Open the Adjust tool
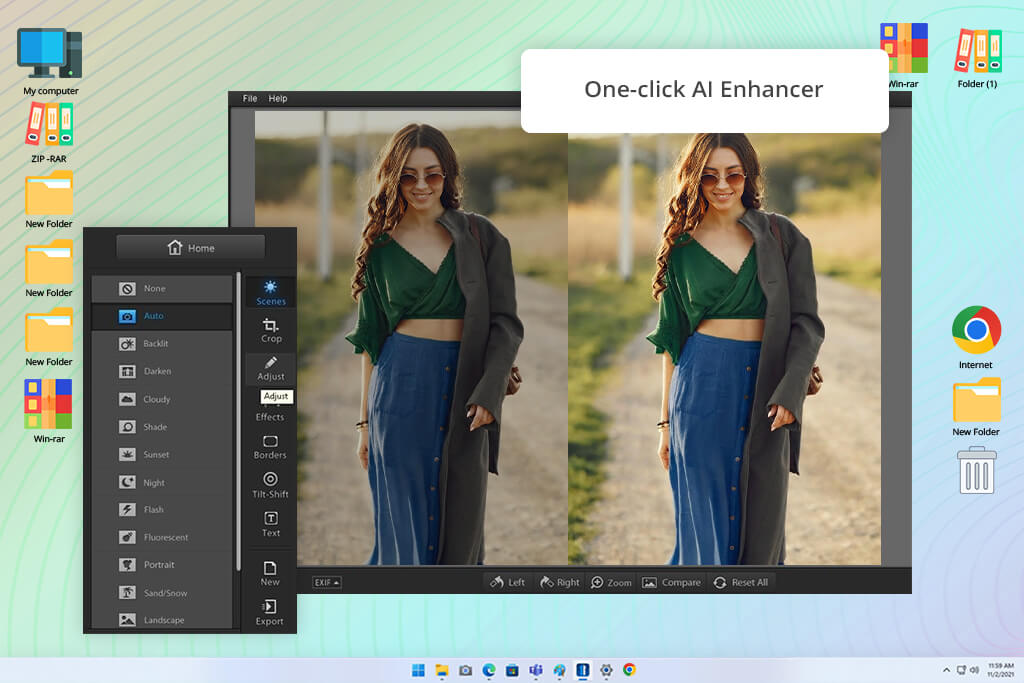1024x683 pixels. pyautogui.click(x=270, y=369)
